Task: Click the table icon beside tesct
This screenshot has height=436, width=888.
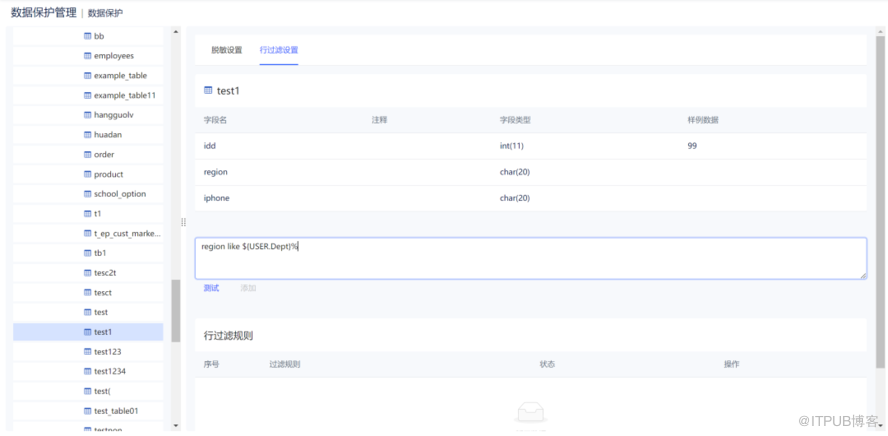Action: pos(87,293)
